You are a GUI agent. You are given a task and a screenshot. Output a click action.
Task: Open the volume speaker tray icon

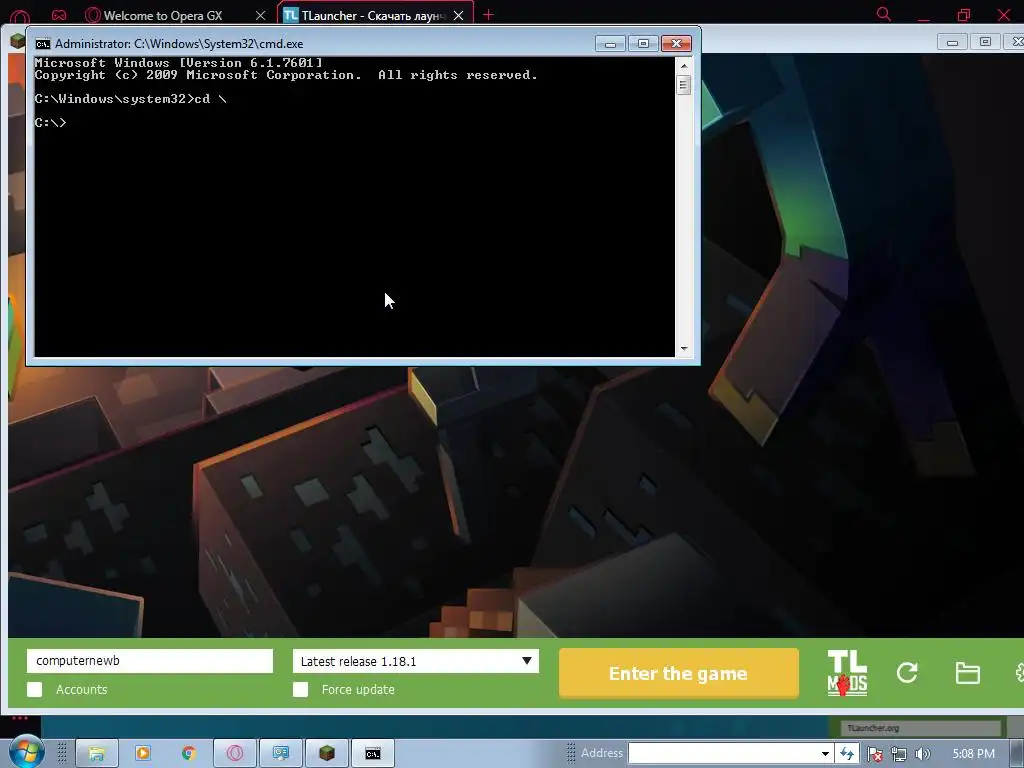(x=922, y=754)
